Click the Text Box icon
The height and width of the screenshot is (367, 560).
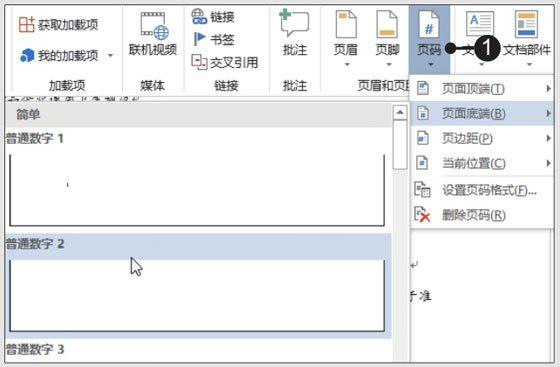(x=480, y=24)
